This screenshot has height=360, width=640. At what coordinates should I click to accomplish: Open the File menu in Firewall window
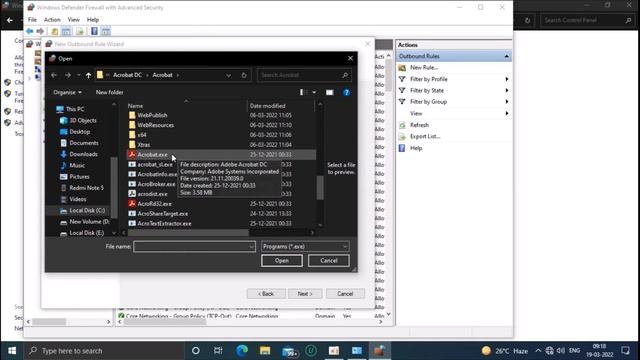pos(32,20)
